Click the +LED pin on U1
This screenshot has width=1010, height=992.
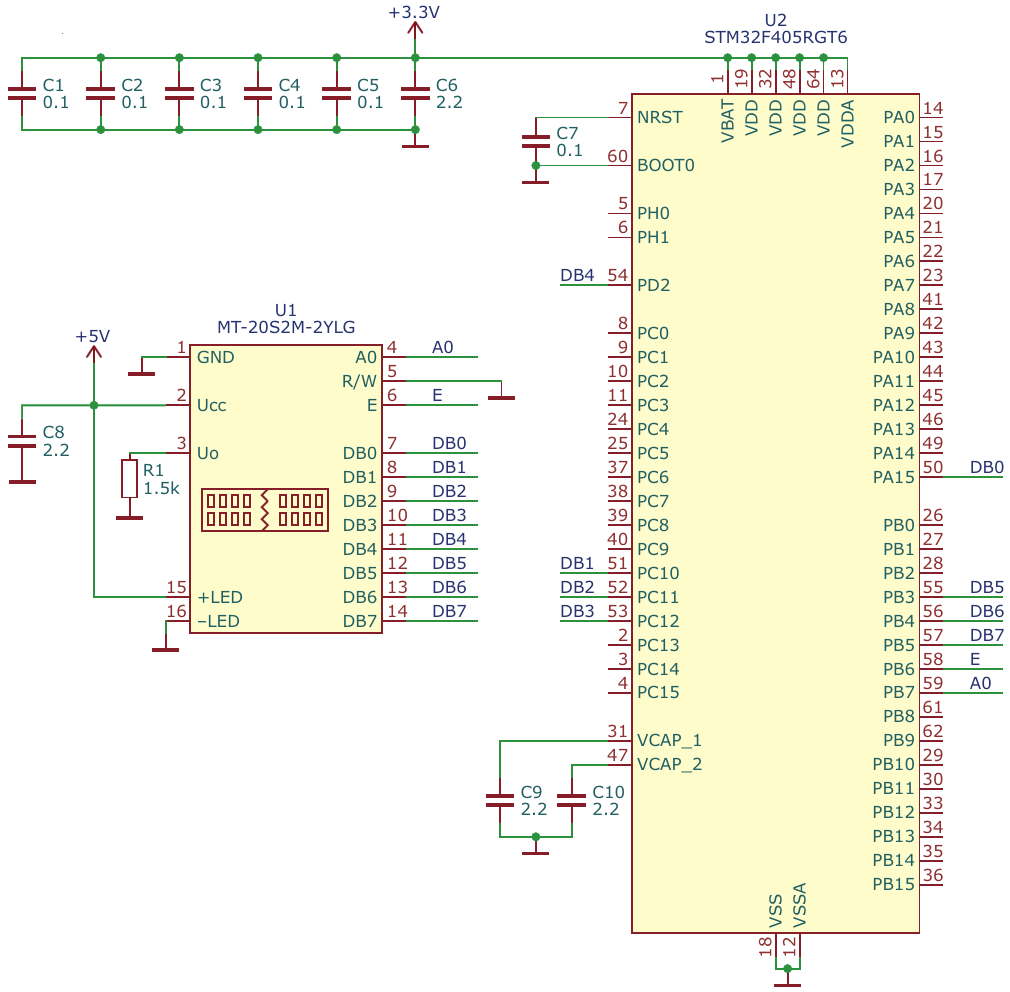219,597
